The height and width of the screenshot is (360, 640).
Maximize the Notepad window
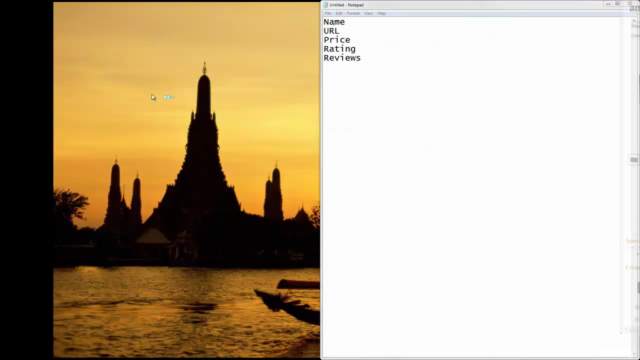coord(618,4)
